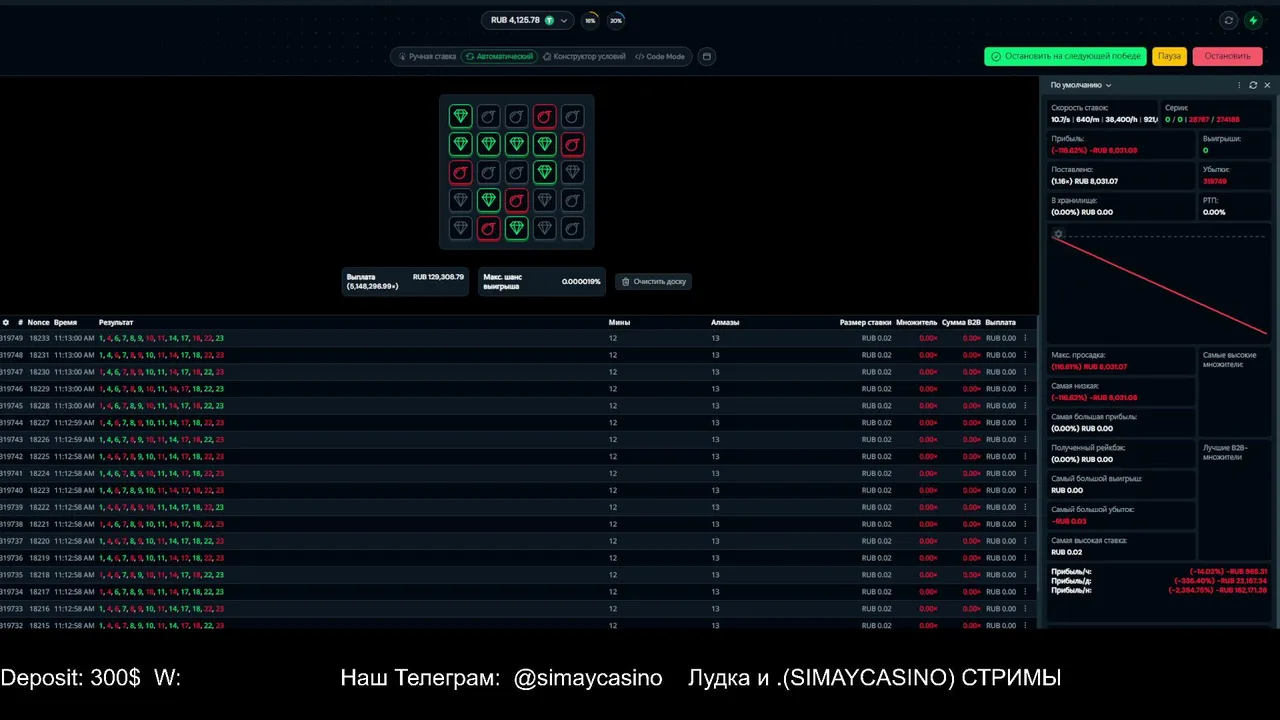
Task: Click the Выплата RUB 129,308.79 box
Action: [x=405, y=281]
